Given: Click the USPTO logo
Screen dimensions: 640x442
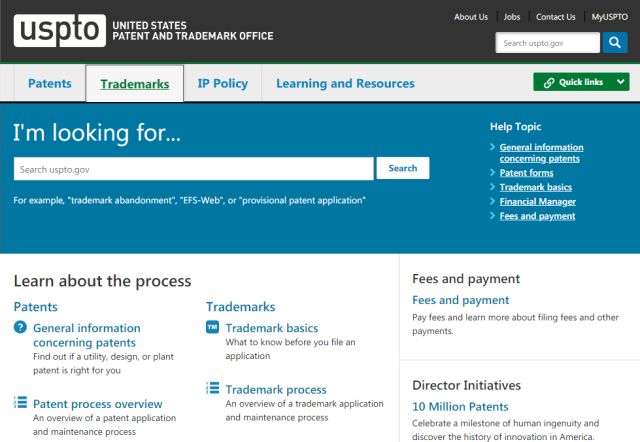Looking at the screenshot, I should click(x=60, y=31).
